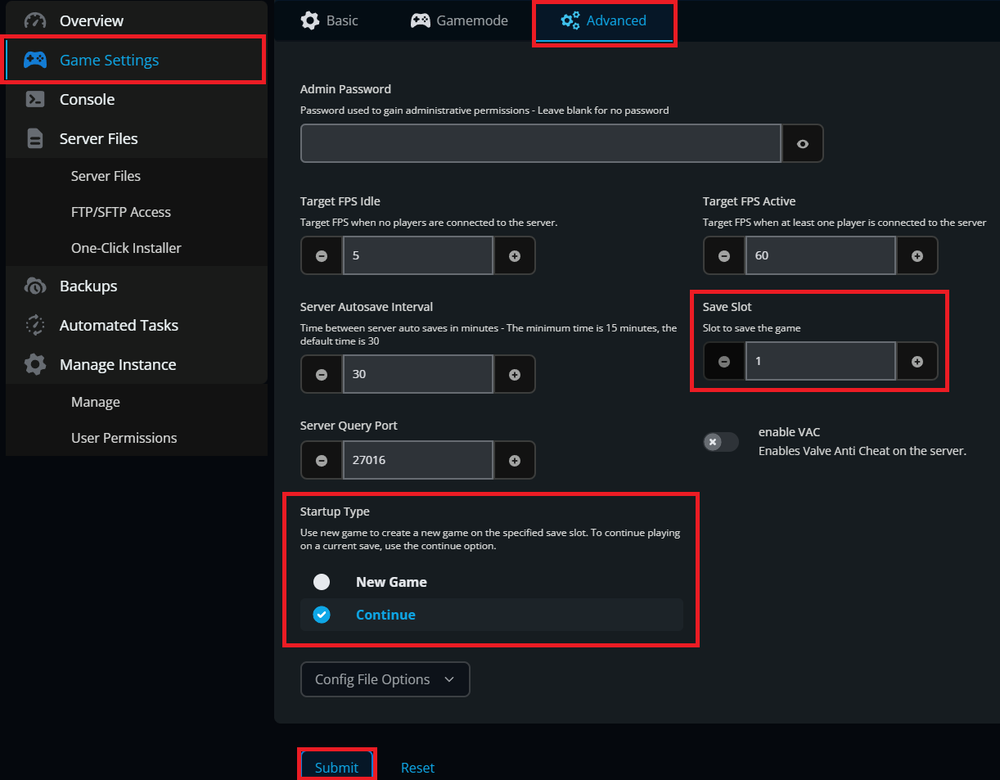
Task: Open the Config File Options dropdown
Action: pos(384,679)
